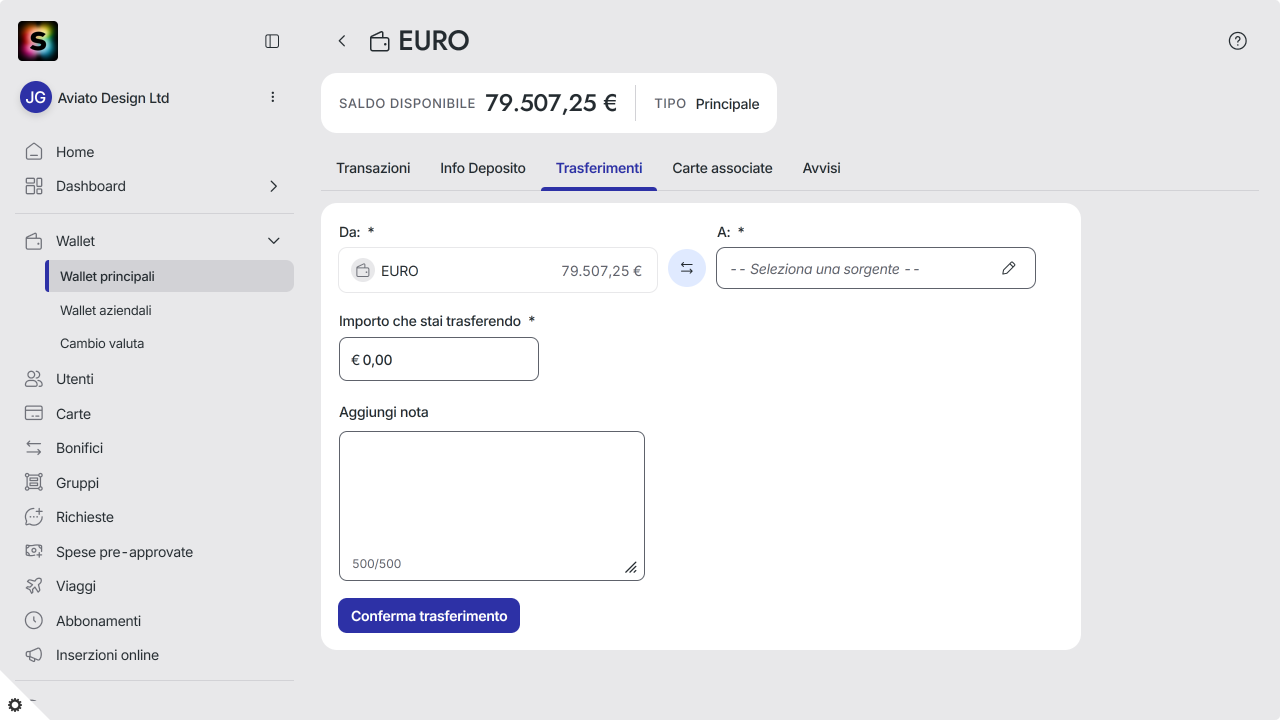Click the Dashboard grid icon
Screen dimensions: 1280x720
pos(34,186)
